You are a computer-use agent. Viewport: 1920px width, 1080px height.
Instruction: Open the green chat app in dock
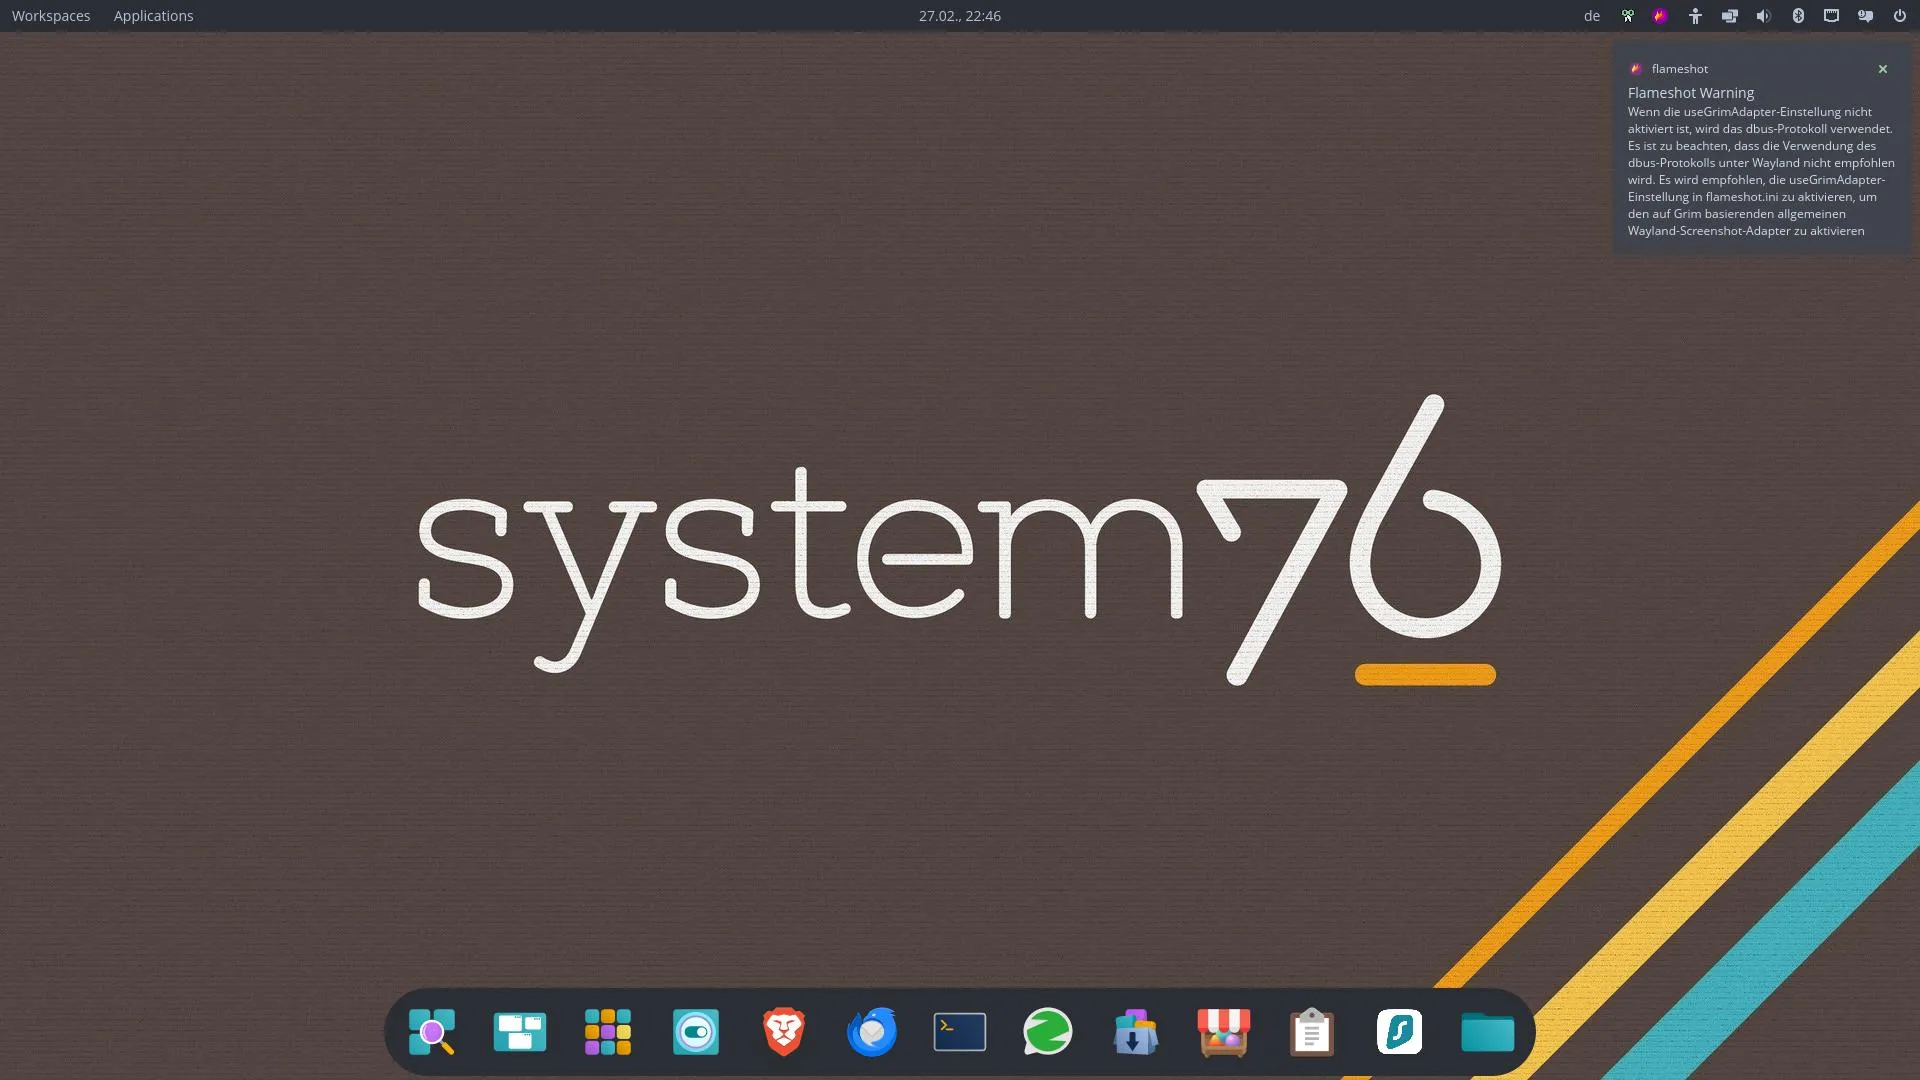tap(1048, 1032)
